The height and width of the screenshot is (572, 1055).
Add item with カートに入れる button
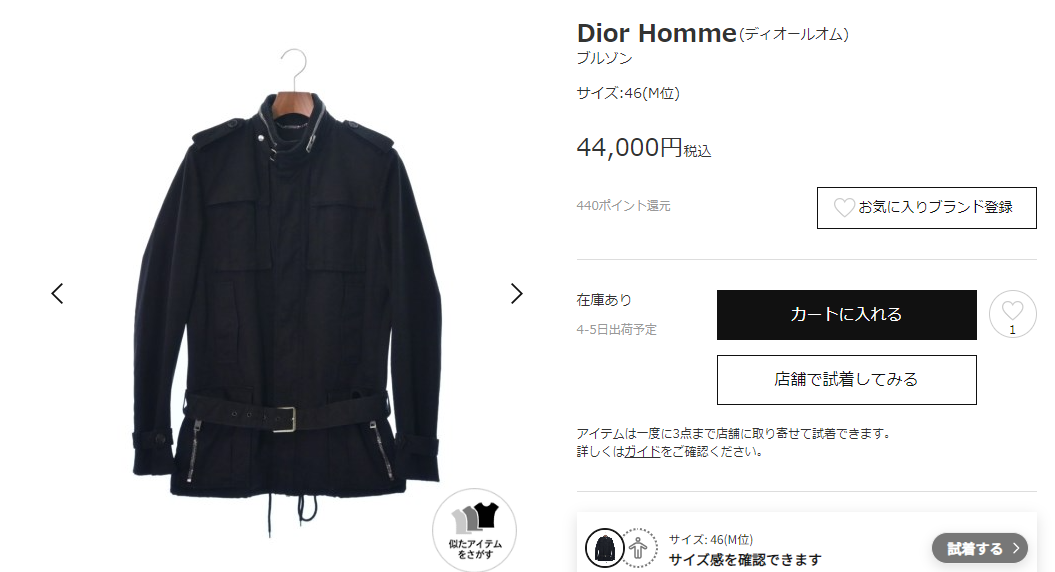click(x=846, y=315)
